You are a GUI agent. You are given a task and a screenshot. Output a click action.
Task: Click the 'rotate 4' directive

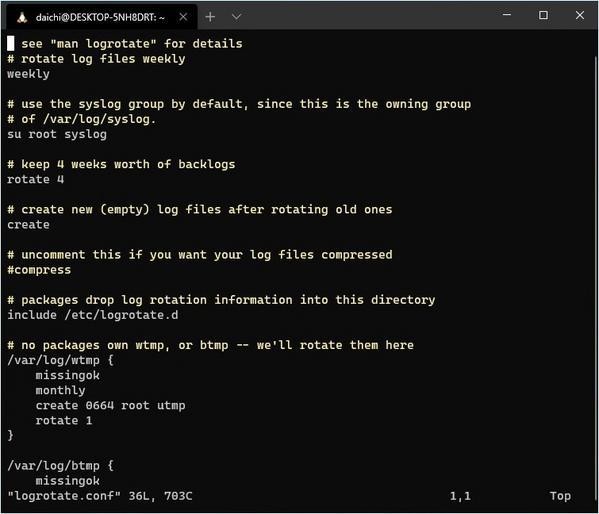coord(36,179)
